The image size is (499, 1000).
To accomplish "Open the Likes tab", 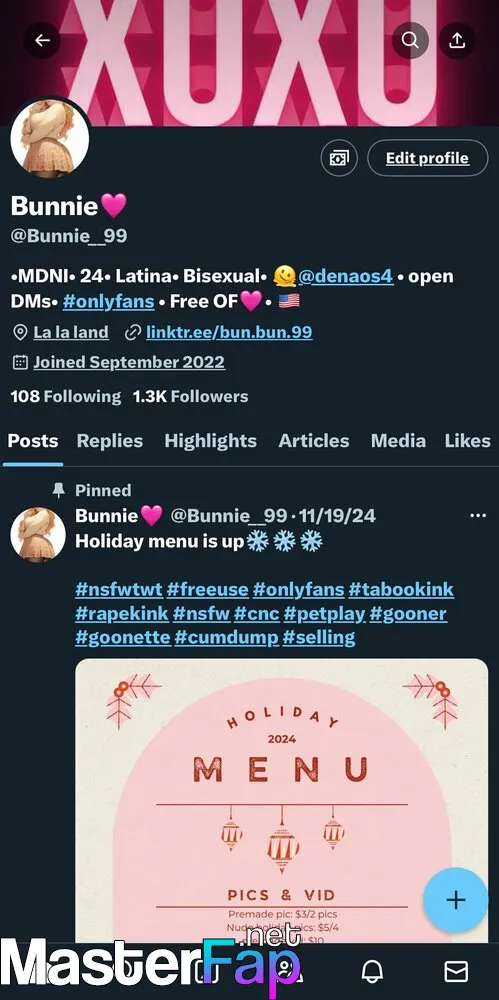I will (x=468, y=441).
